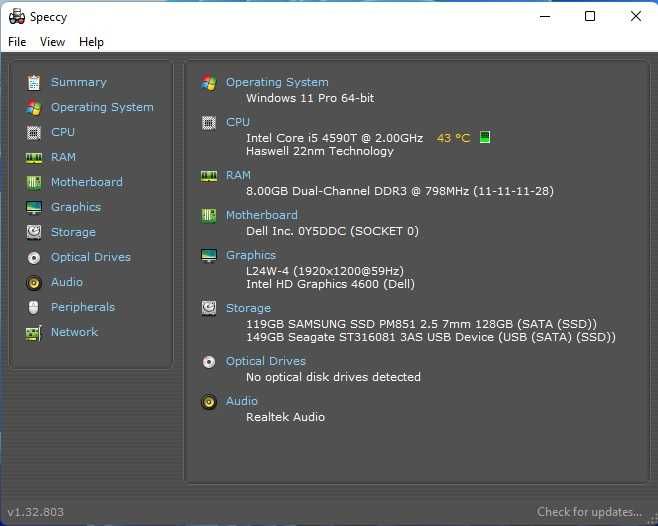Click the 149GB Seagate ST316081 USB line
Image resolution: width=658 pixels, height=526 pixels.
[431, 337]
